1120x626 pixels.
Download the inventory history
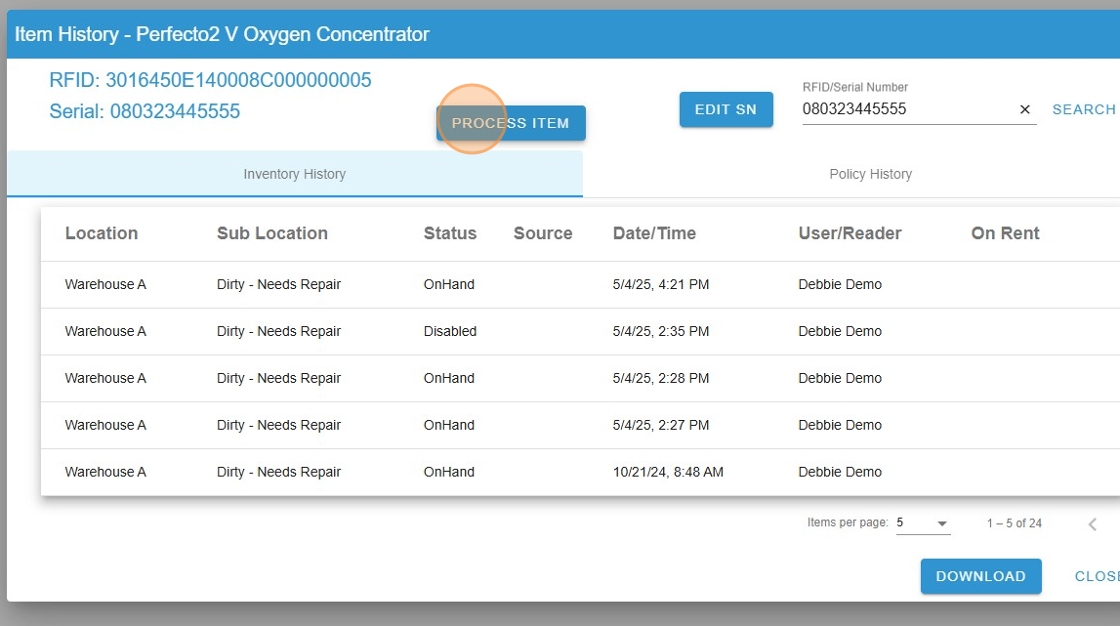click(x=980, y=576)
